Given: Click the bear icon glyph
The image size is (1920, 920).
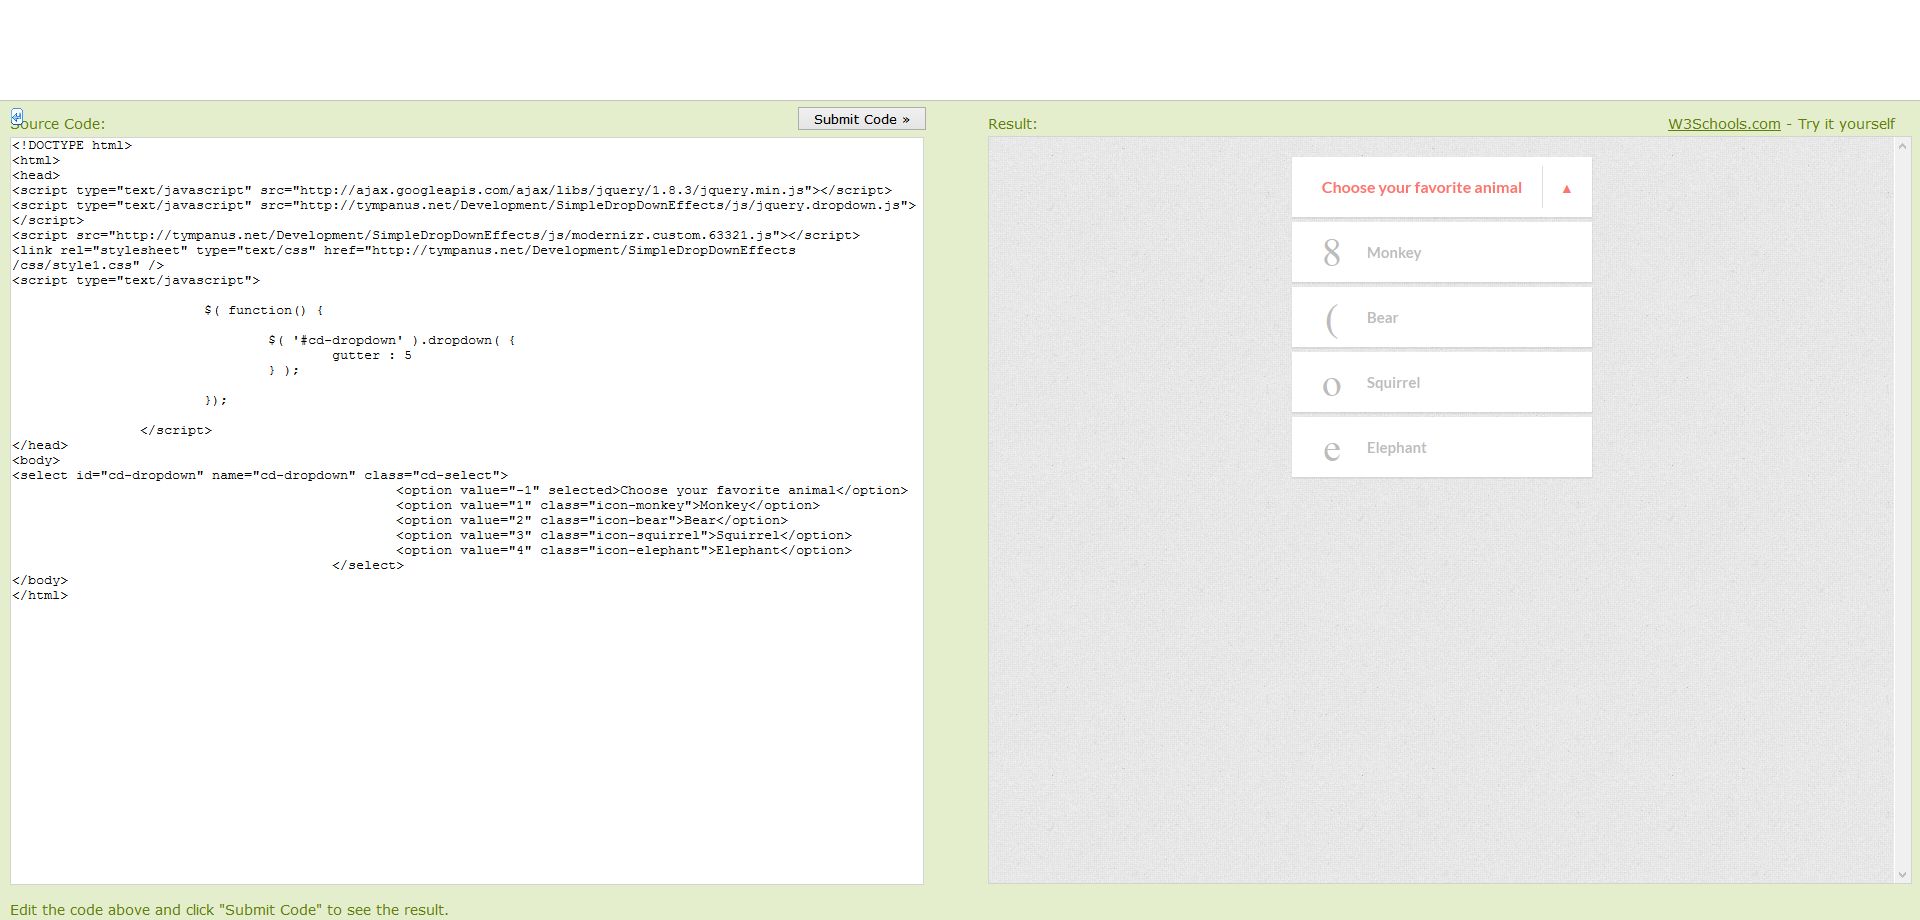Looking at the screenshot, I should [1331, 319].
